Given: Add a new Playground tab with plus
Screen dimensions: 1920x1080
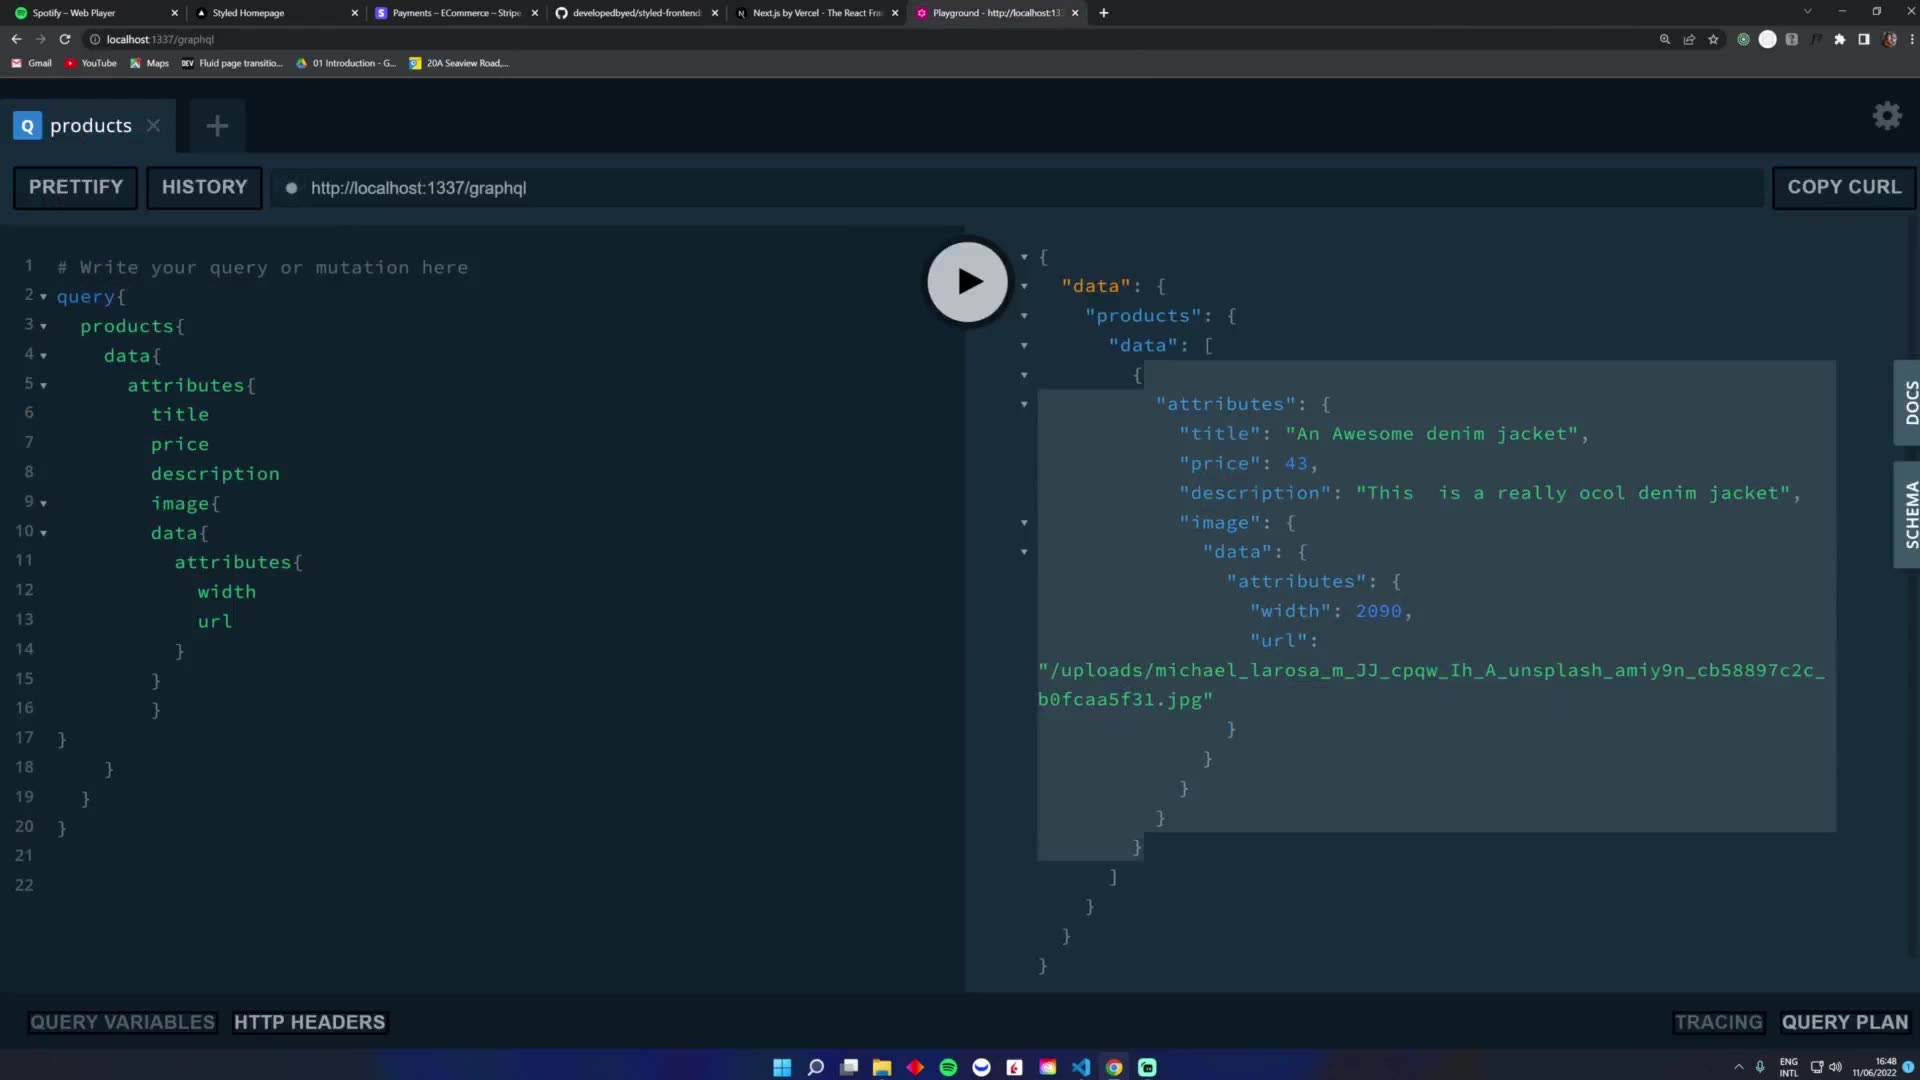Looking at the screenshot, I should click(x=217, y=125).
